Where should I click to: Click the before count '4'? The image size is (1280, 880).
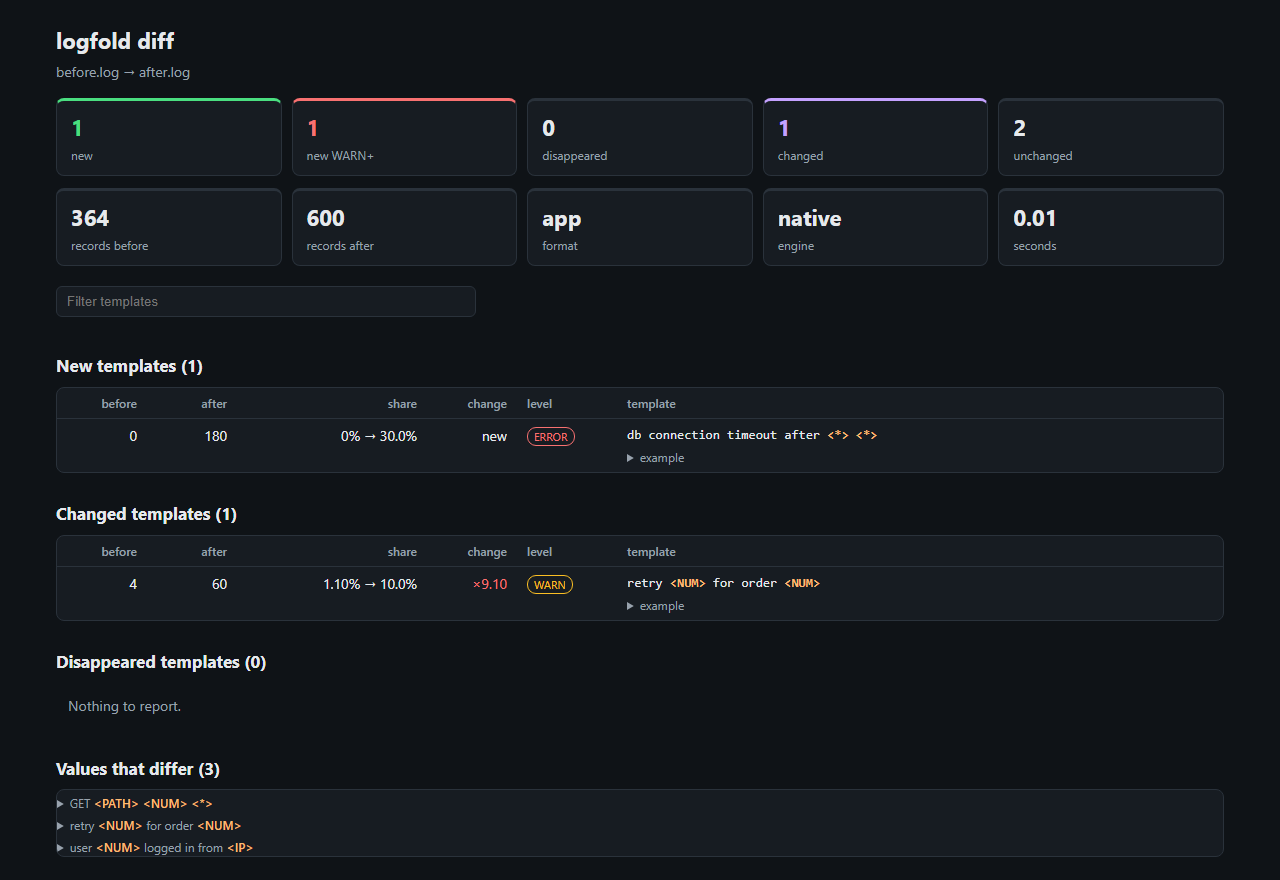click(133, 584)
